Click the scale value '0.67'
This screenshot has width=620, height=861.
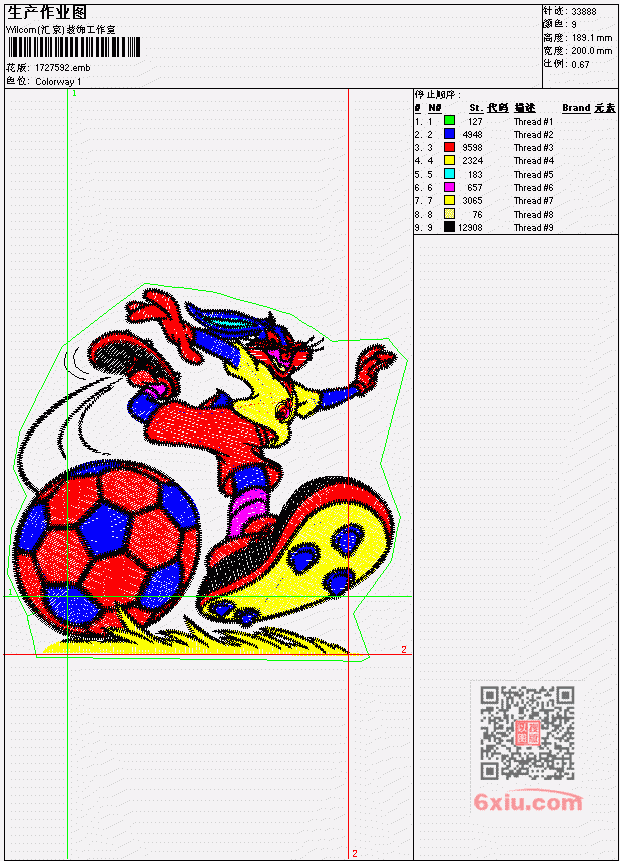tap(580, 64)
